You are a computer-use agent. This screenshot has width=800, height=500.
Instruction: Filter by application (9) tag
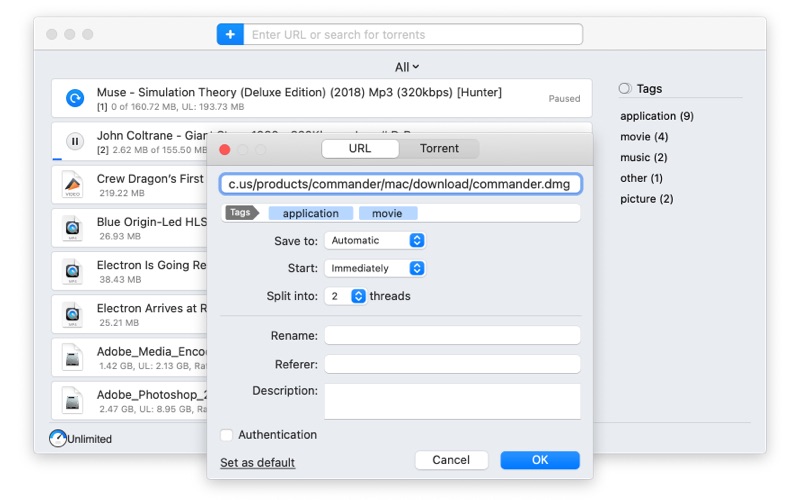click(x=657, y=116)
